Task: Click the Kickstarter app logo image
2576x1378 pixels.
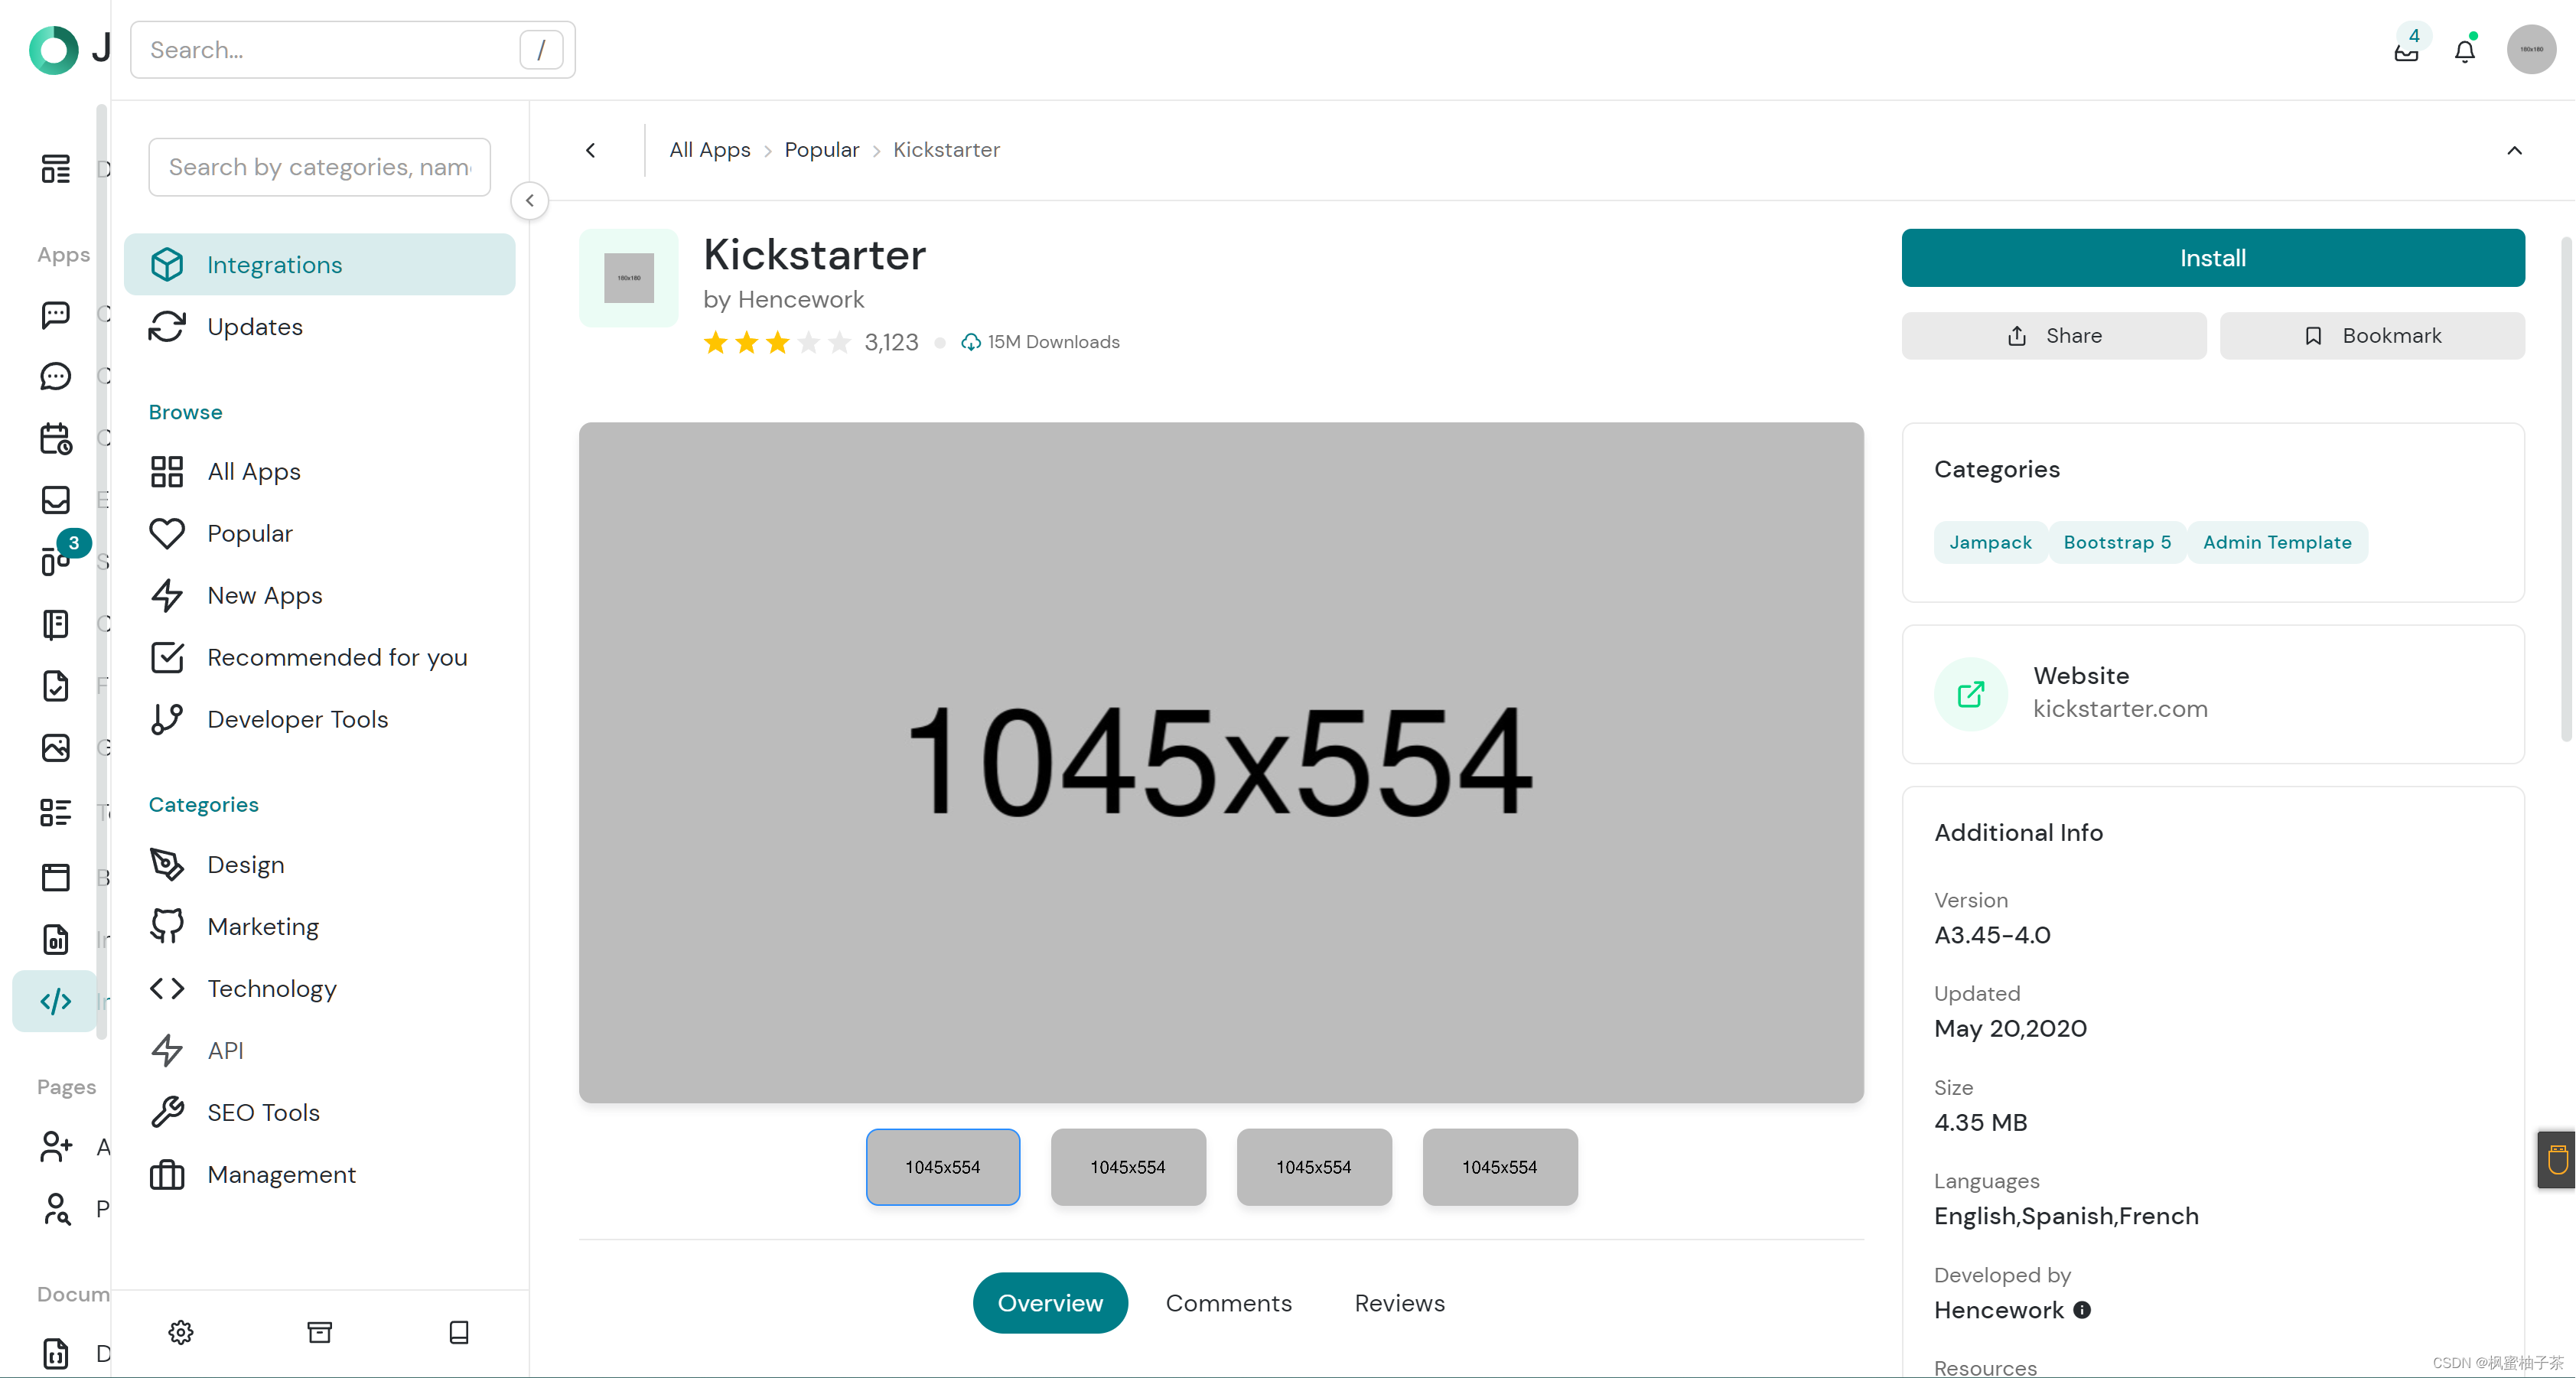Action: coord(629,278)
